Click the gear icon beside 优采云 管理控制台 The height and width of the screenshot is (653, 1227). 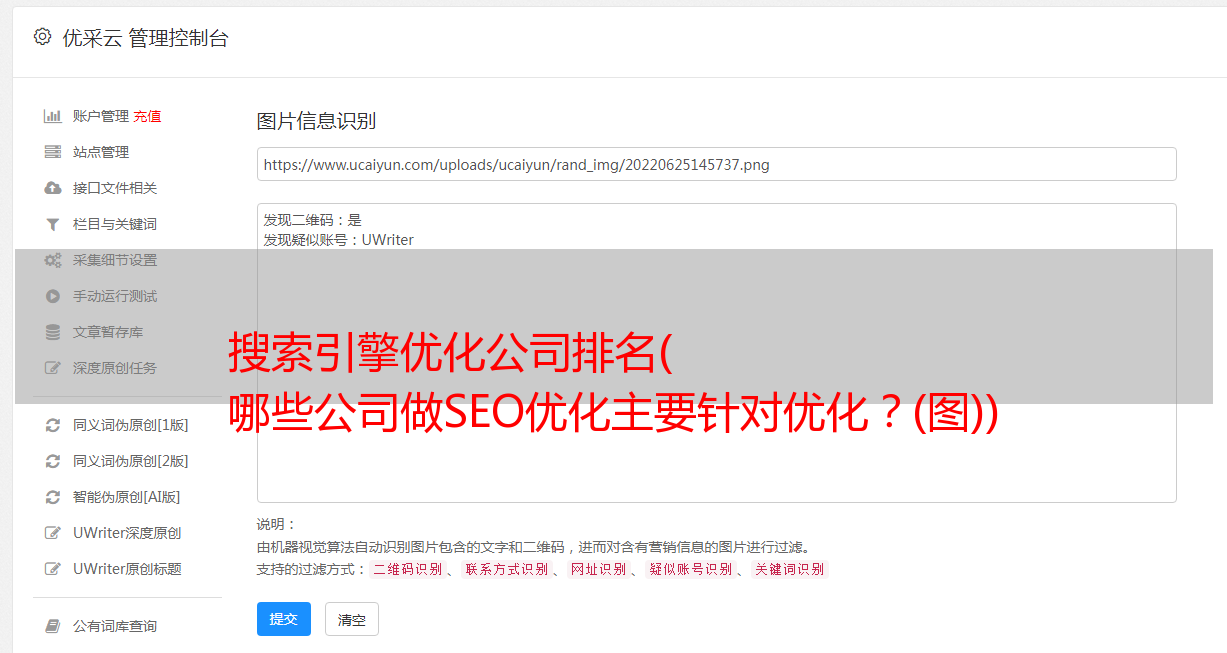tap(42, 37)
